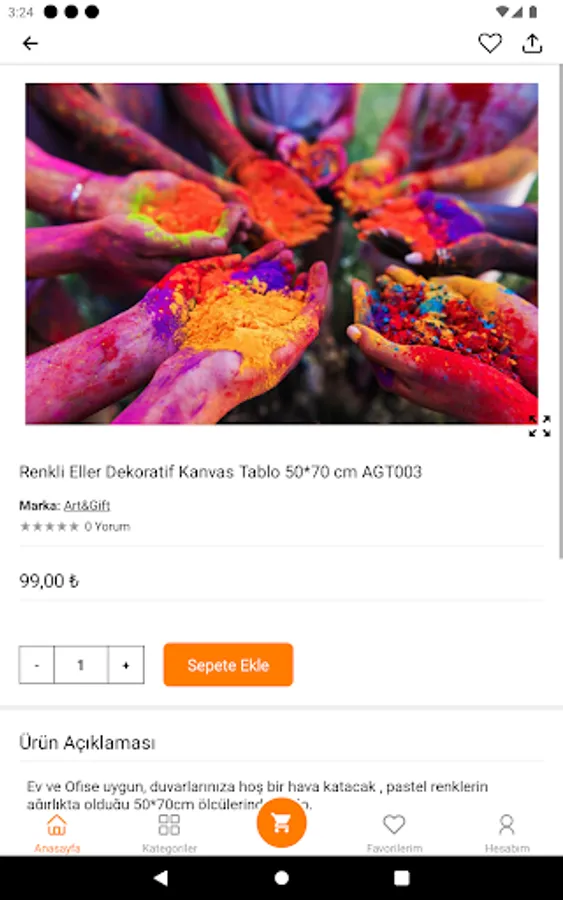Click the vertical scrollbar on right edge
Image resolution: width=563 pixels, height=900 pixels.
[561, 311]
